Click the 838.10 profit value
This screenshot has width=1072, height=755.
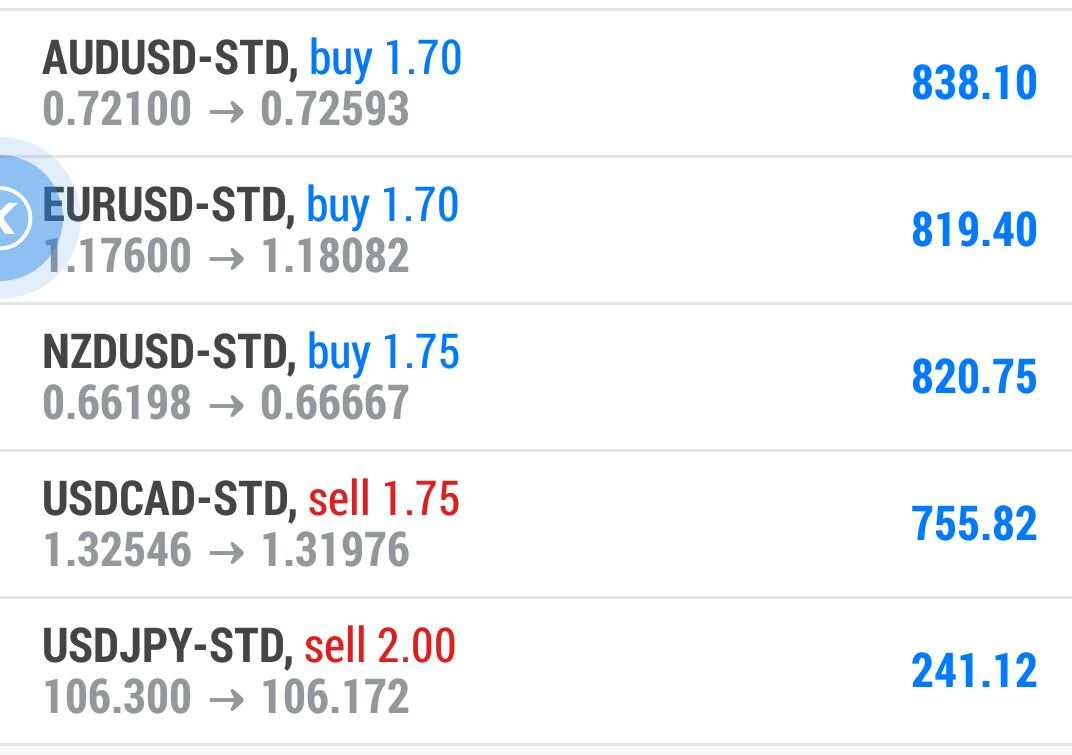[974, 83]
